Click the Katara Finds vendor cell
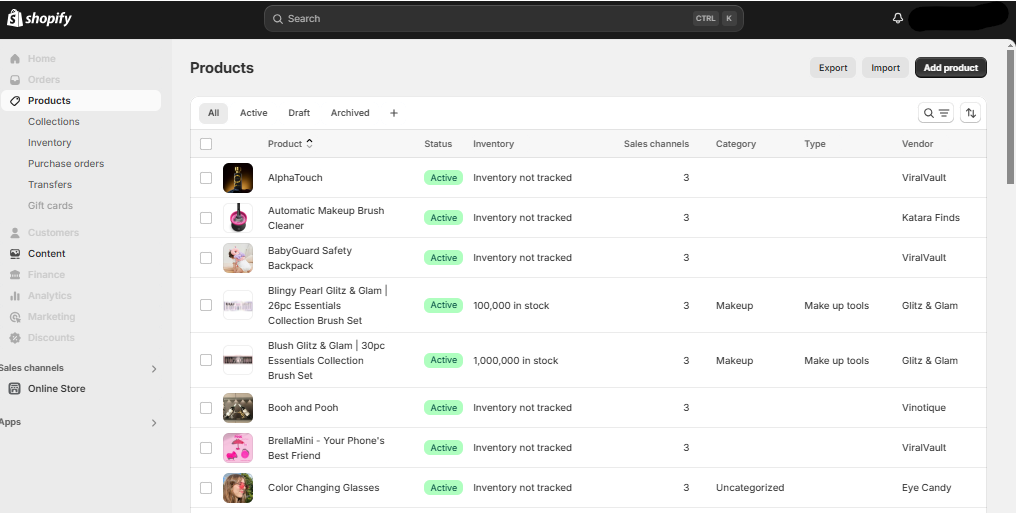Image resolution: width=1016 pixels, height=513 pixels. [930, 218]
